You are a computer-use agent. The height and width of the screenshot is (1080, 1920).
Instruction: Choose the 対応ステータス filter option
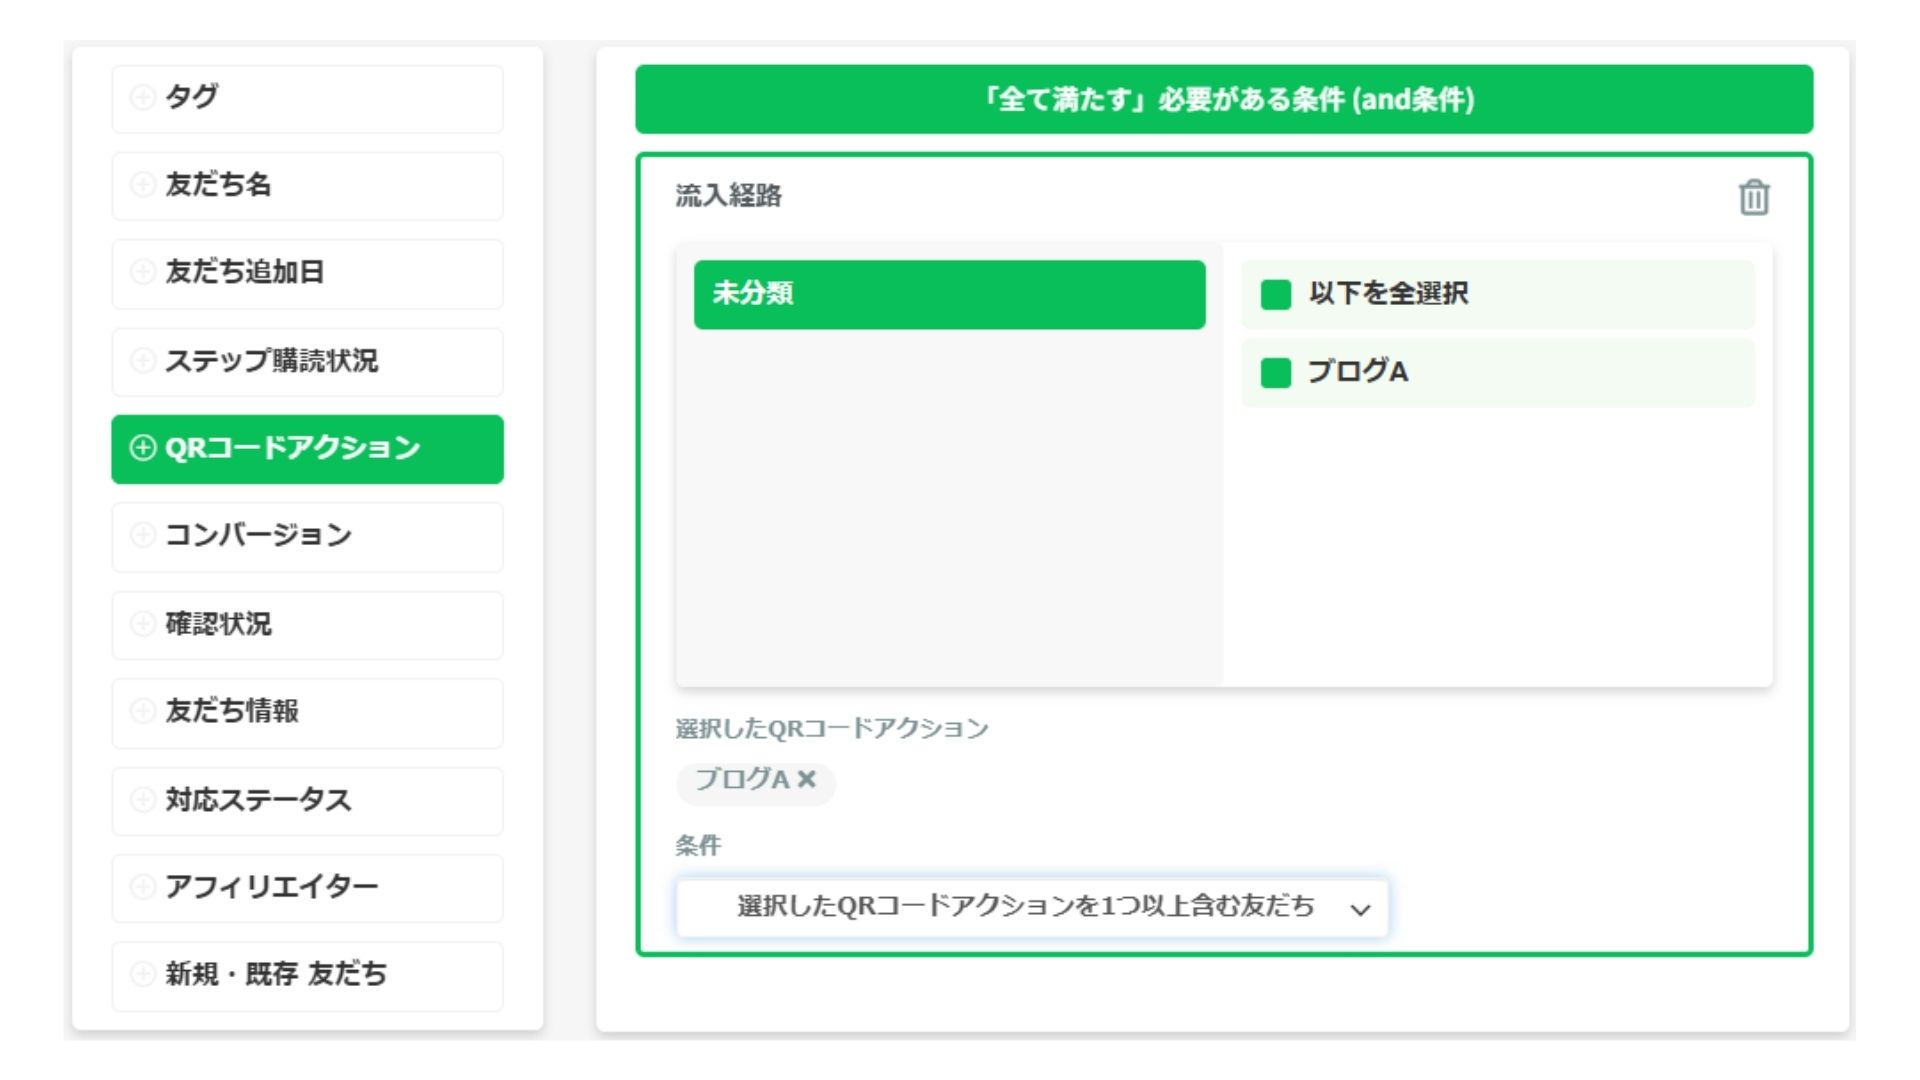coord(307,800)
